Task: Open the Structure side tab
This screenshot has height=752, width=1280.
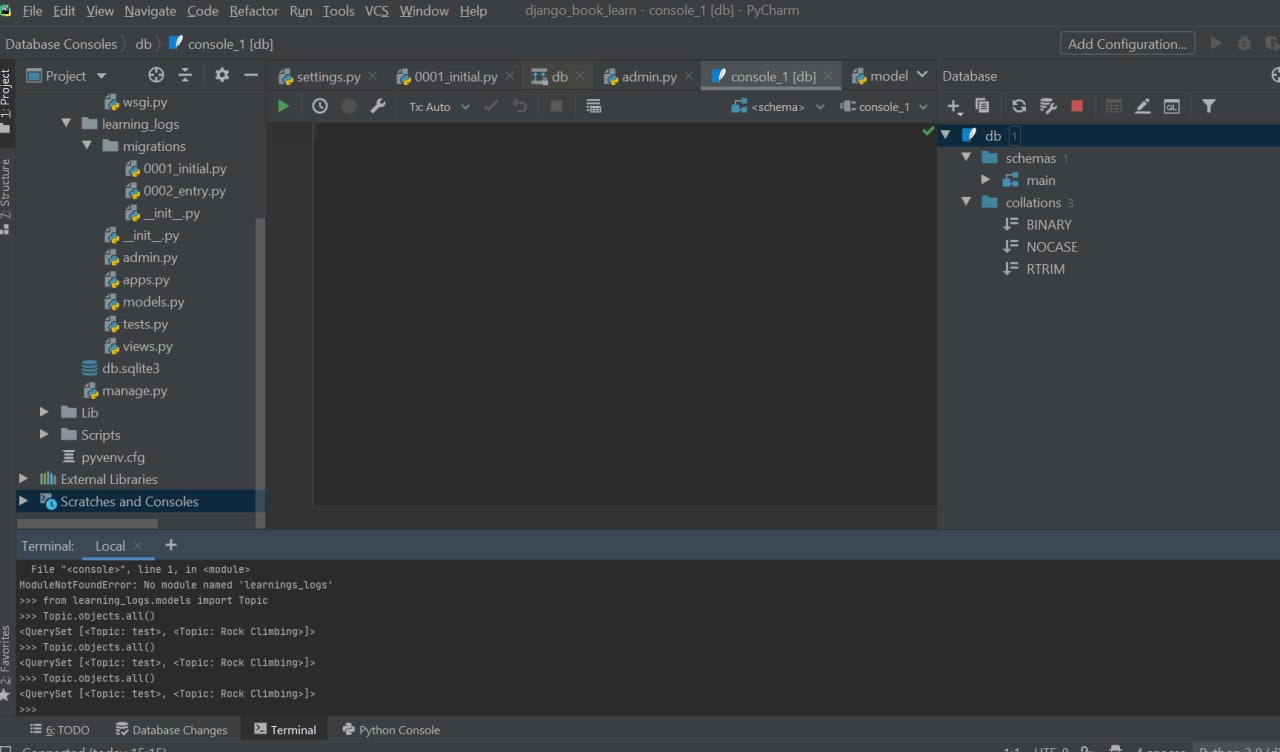Action: coord(6,196)
